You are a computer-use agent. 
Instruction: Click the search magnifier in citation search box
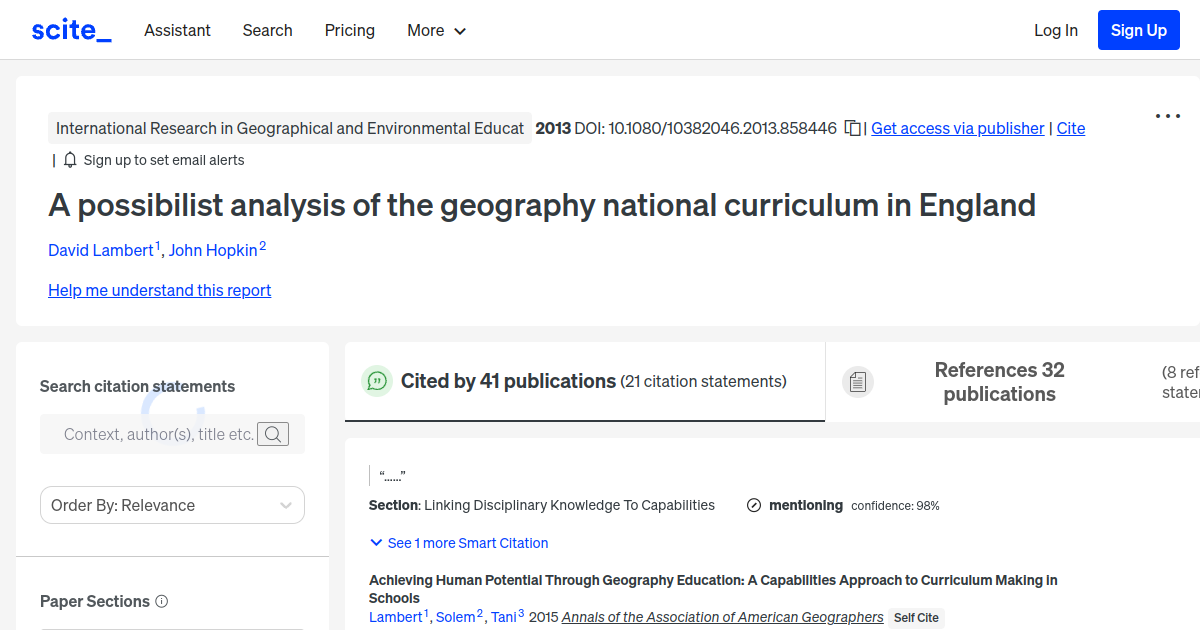273,434
